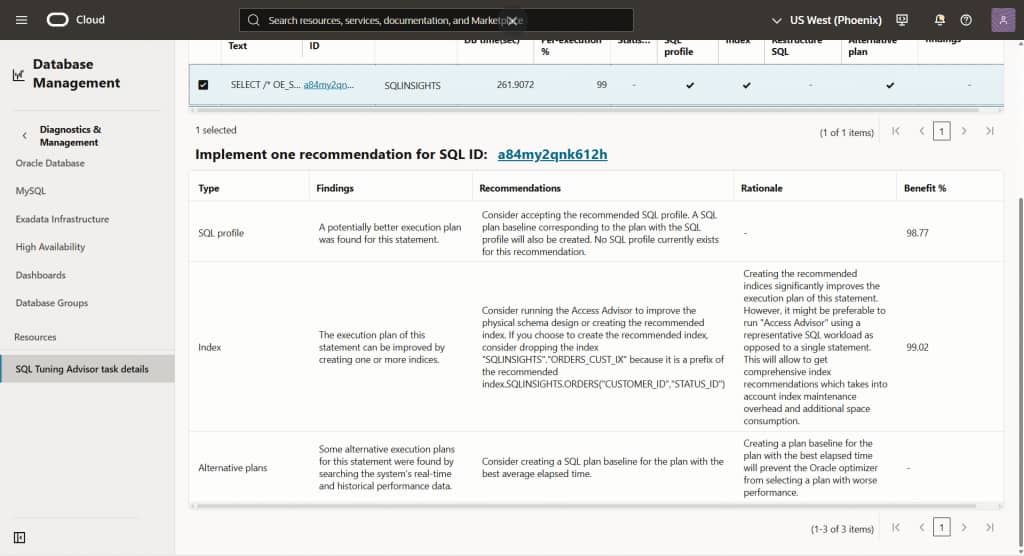
Task: Open the help question mark icon
Action: coord(966,20)
